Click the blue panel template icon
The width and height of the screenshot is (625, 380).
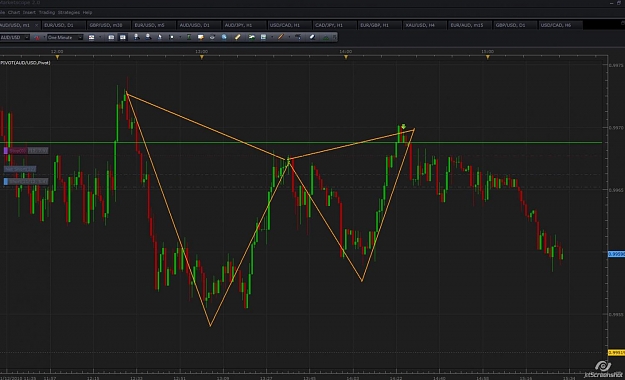[263, 37]
